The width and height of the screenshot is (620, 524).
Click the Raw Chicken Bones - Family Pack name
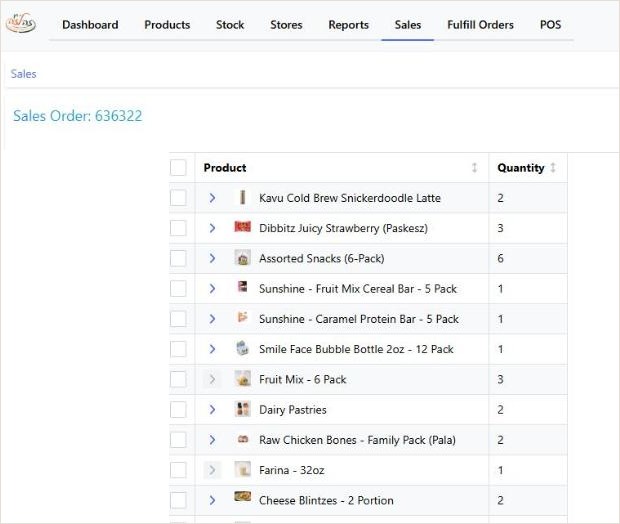point(357,440)
